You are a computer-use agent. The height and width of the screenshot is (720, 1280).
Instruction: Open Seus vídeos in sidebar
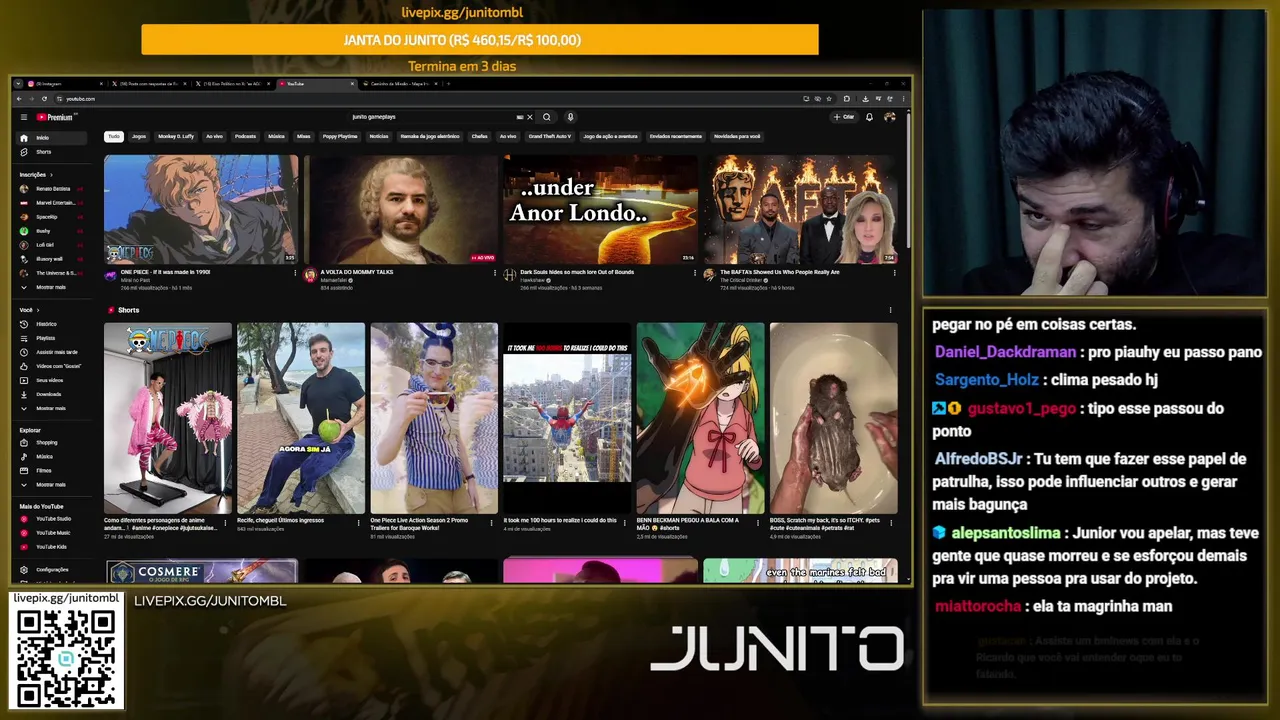[x=52, y=380]
